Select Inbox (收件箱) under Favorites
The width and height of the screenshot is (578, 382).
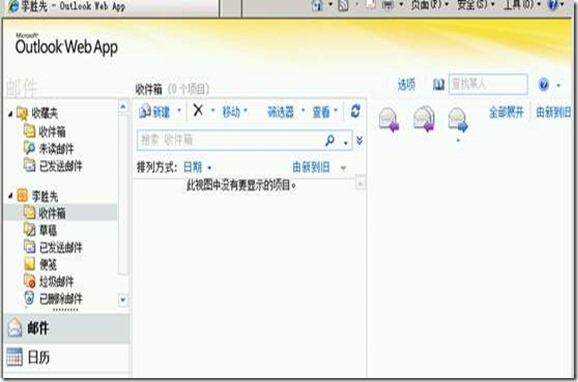click(x=52, y=131)
